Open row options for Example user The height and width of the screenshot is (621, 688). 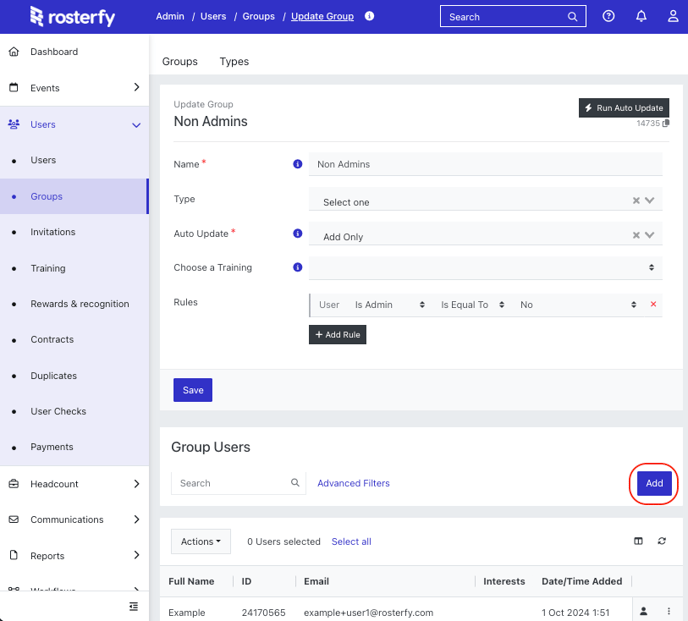coord(669,612)
